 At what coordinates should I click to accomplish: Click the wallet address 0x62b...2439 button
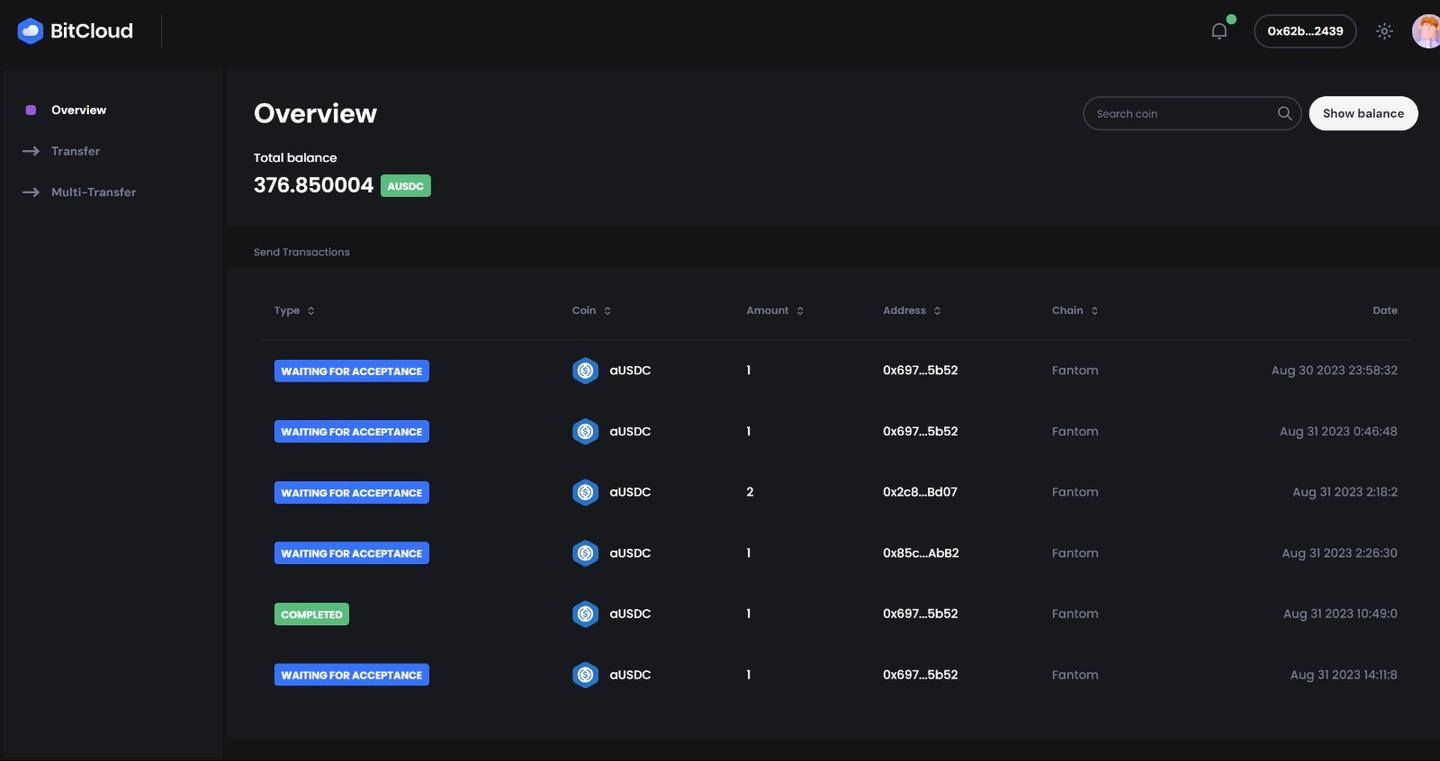coord(1305,31)
